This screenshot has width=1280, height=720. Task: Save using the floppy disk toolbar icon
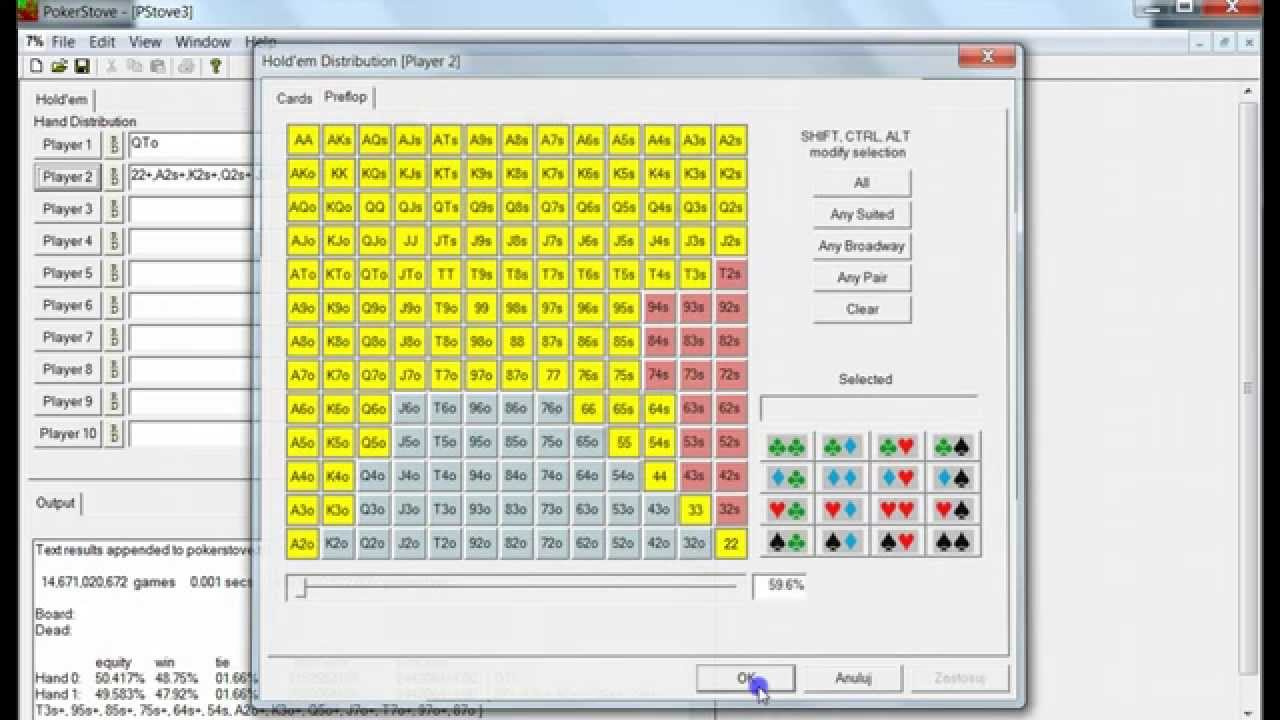tap(82, 67)
